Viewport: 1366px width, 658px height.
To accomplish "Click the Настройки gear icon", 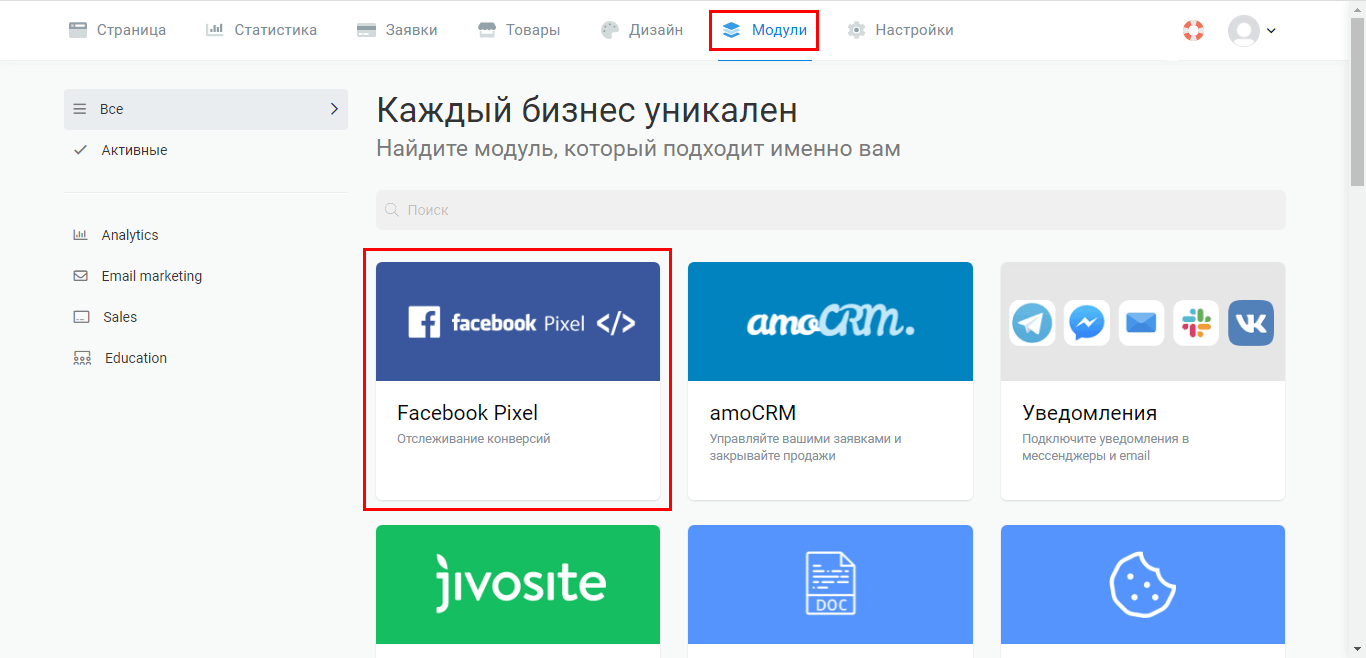I will pyautogui.click(x=856, y=30).
